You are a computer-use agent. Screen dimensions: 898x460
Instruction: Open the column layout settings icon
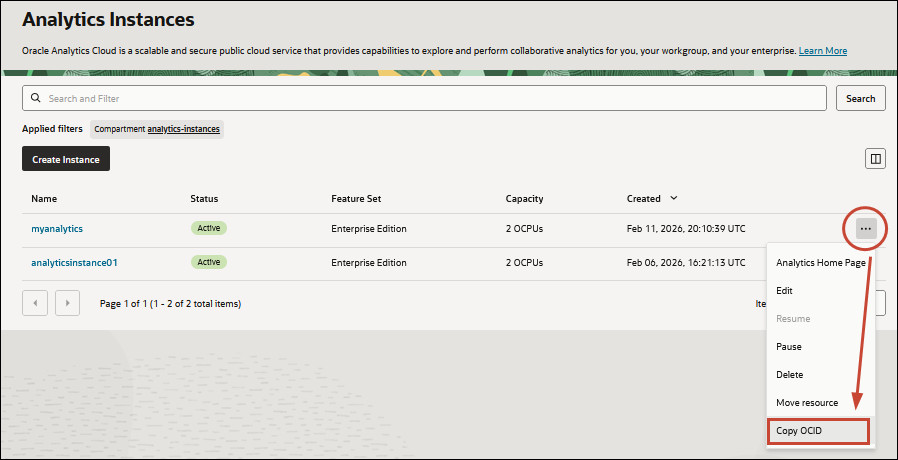click(875, 158)
